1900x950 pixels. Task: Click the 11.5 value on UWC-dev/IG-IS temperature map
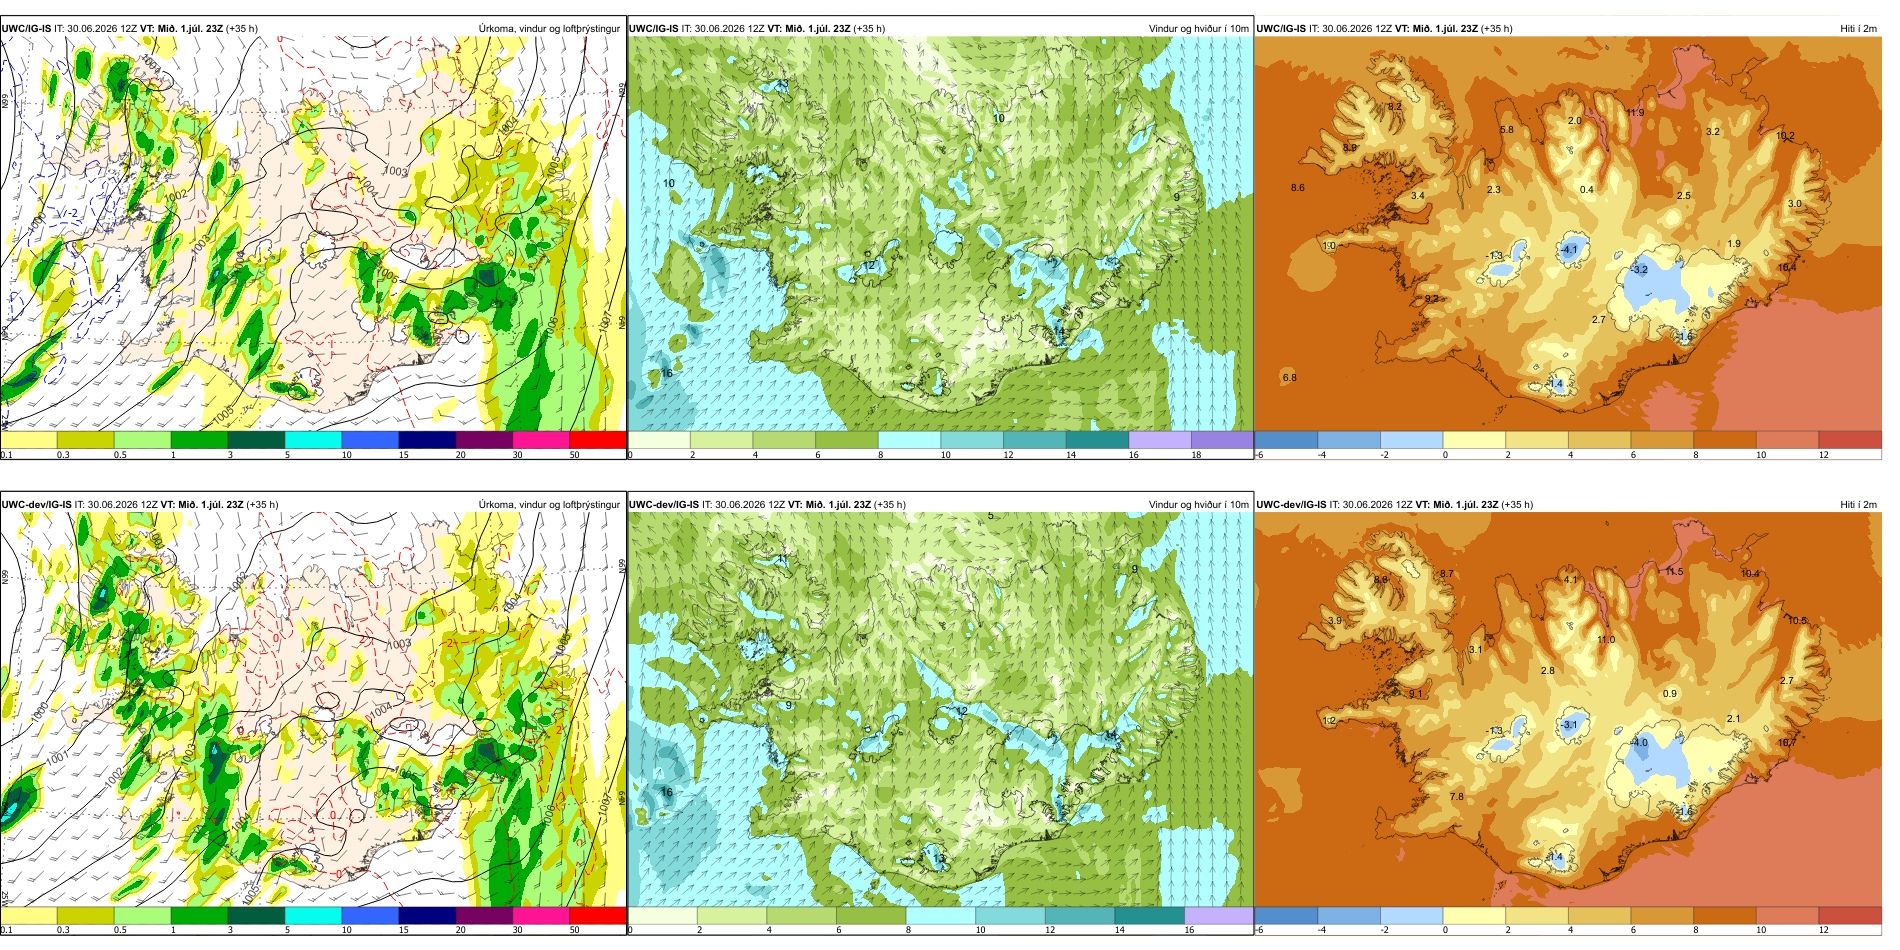coord(1675,571)
